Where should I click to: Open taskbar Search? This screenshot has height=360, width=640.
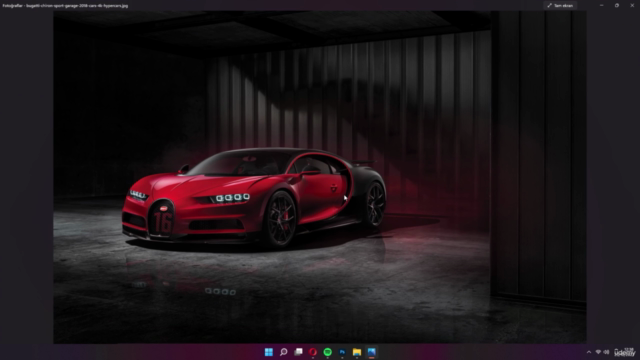pos(284,352)
